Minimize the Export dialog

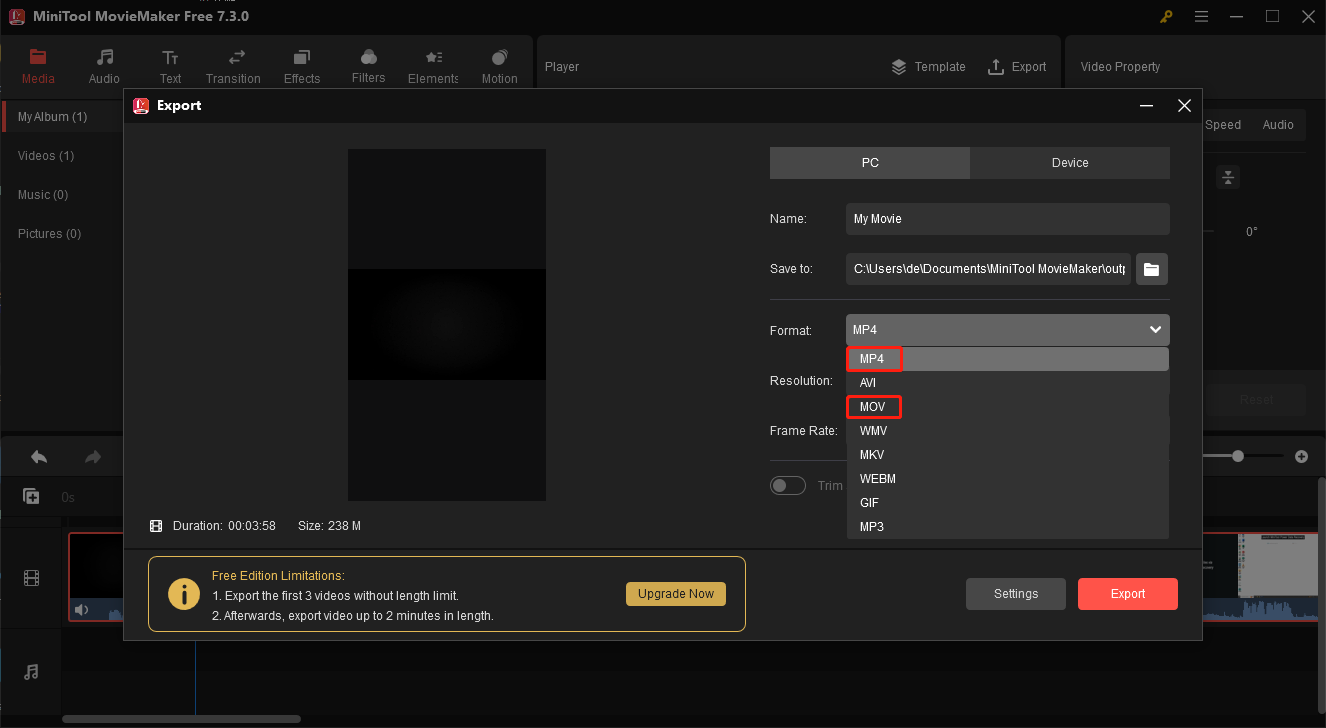[1146, 105]
